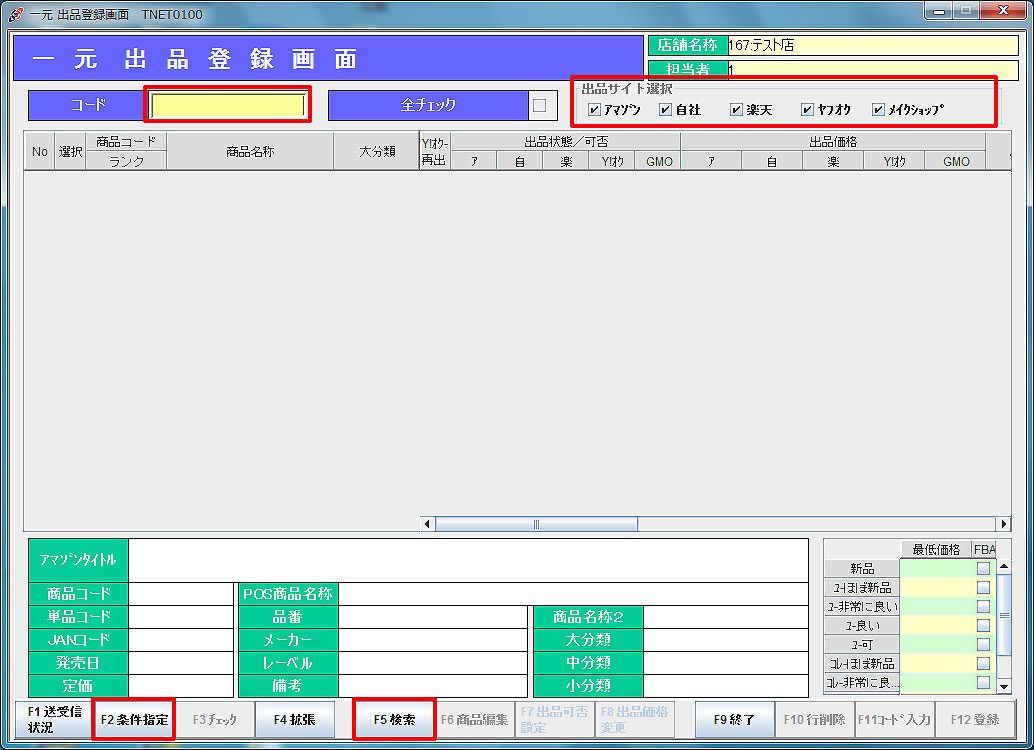Click the right arrow of horizontal scrollbar
This screenshot has width=1034, height=750.
[x=1003, y=524]
